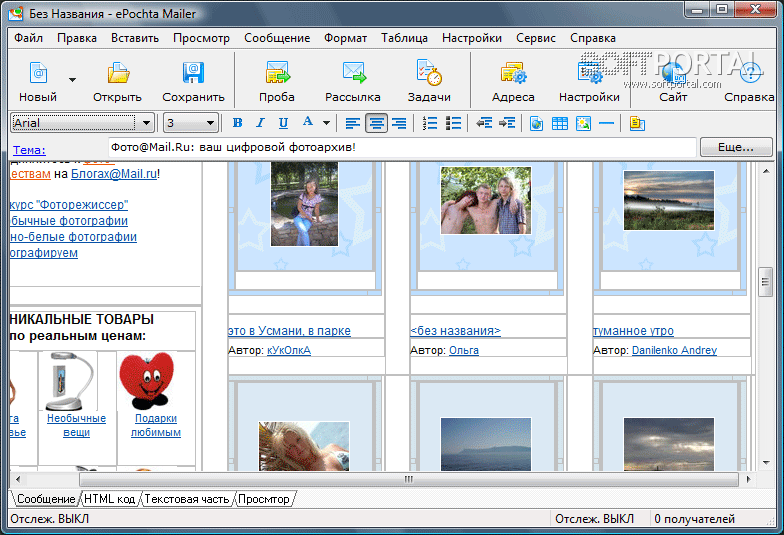The height and width of the screenshot is (535, 784).
Task: Toggle bold text formatting
Action: pyautogui.click(x=237, y=123)
